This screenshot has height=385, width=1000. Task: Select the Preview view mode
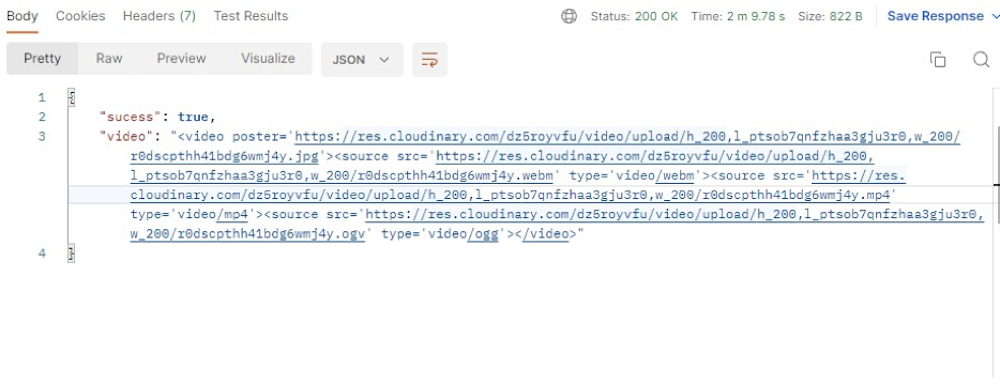click(x=182, y=59)
